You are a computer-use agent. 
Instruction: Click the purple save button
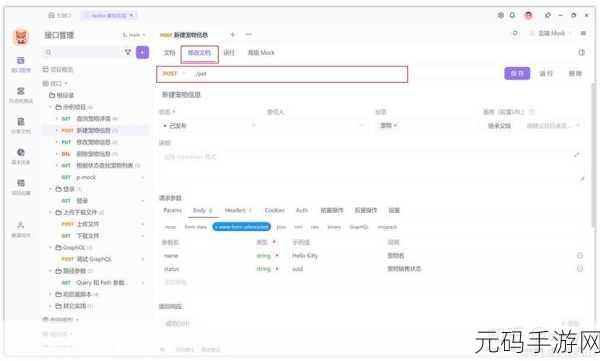click(x=517, y=73)
